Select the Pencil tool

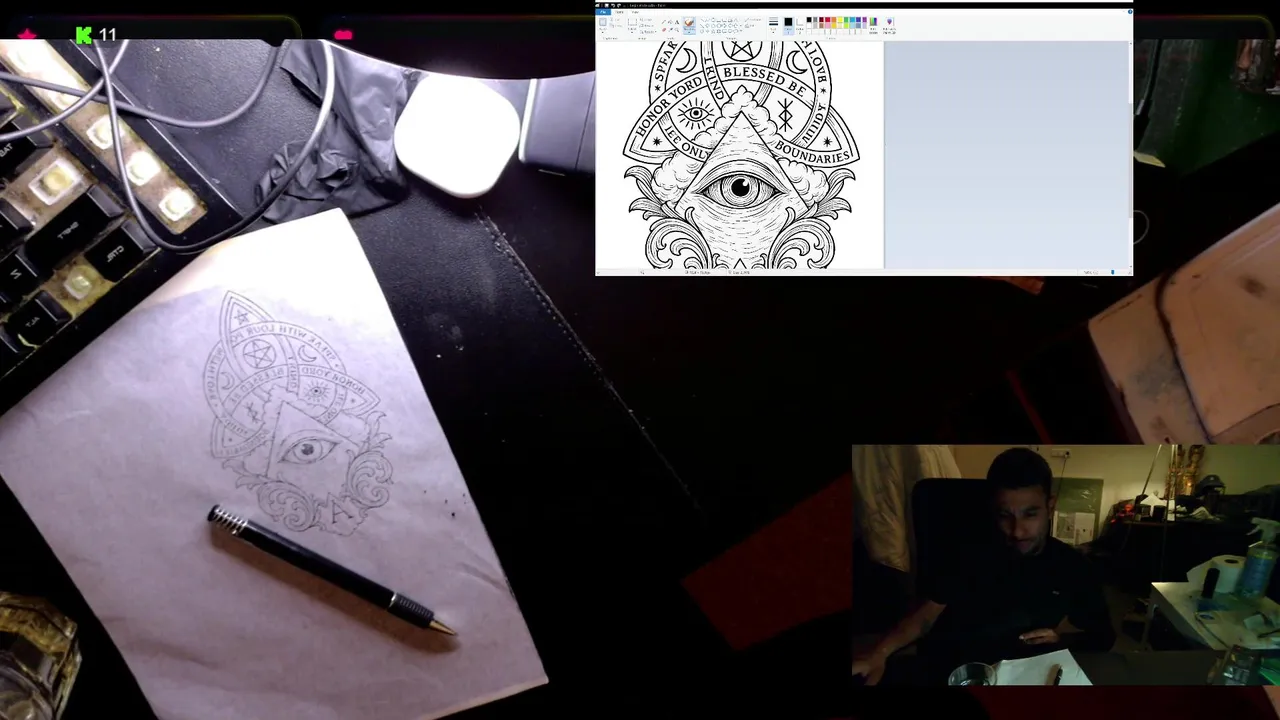click(x=664, y=22)
